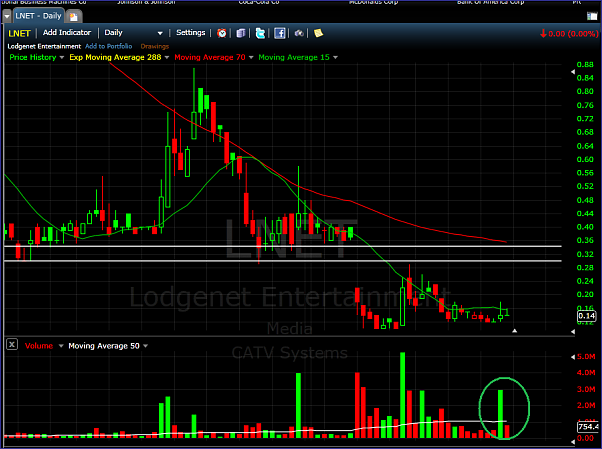Open the tab list dropdown arrow
The image size is (602, 449).
[7, 16]
